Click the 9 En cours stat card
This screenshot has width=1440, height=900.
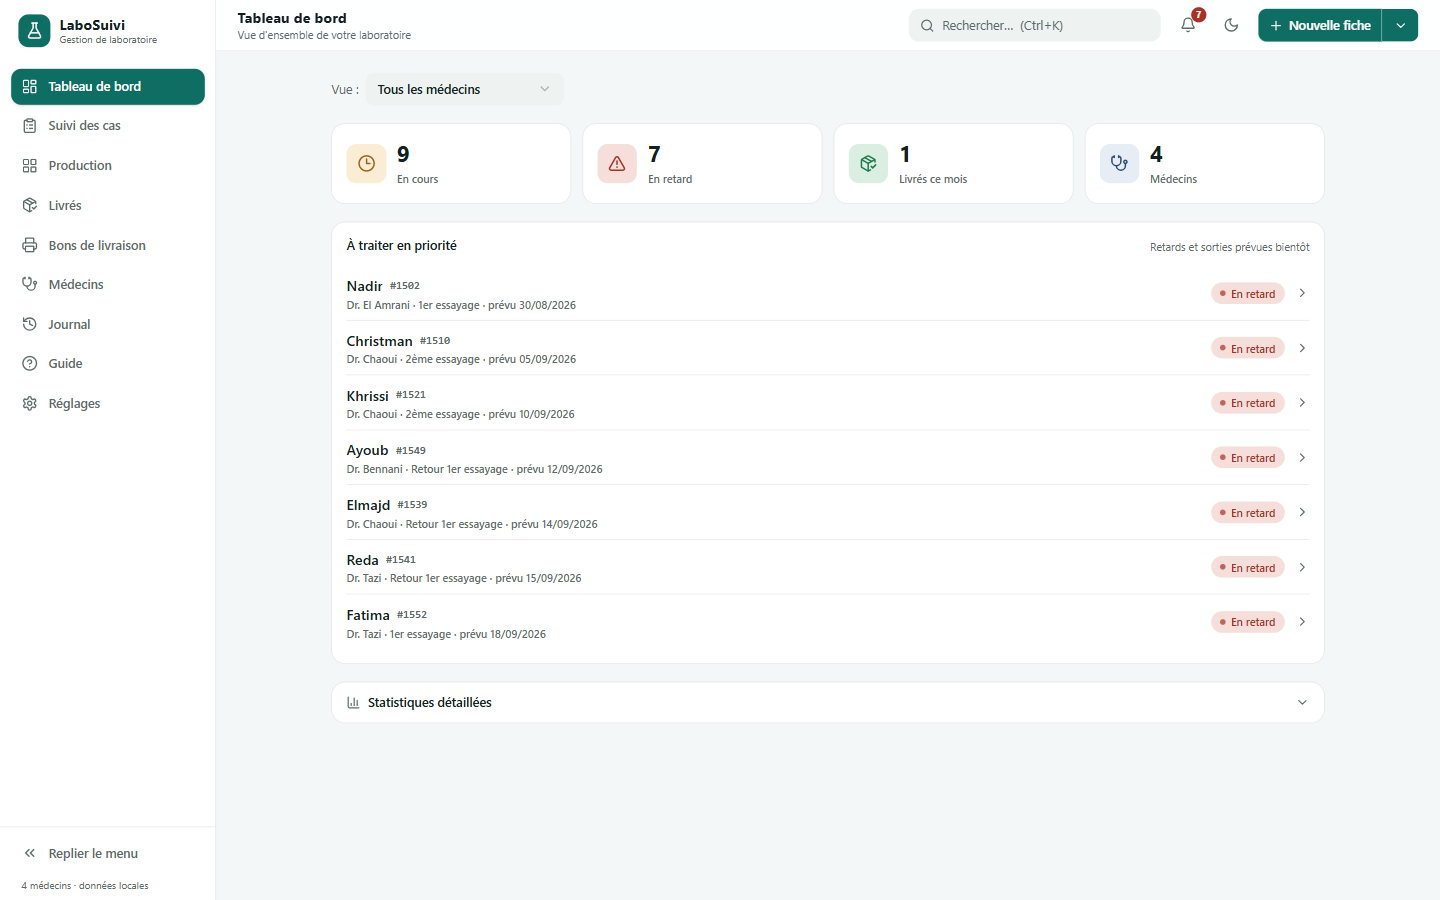coord(451,164)
